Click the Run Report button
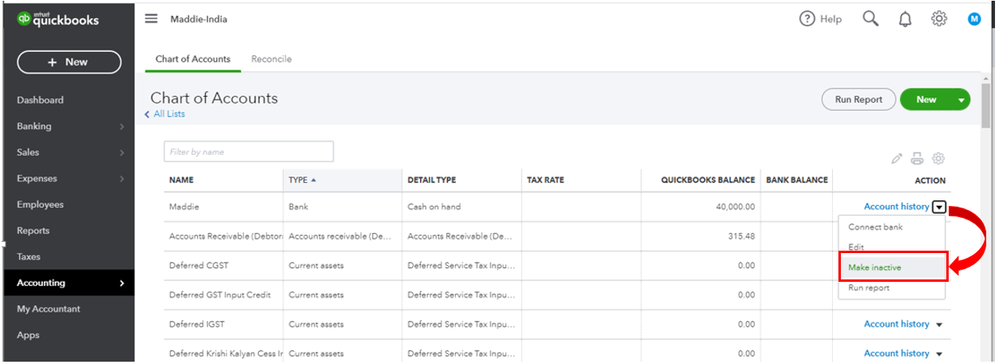Screen dimensions: 999x364 pos(858,99)
